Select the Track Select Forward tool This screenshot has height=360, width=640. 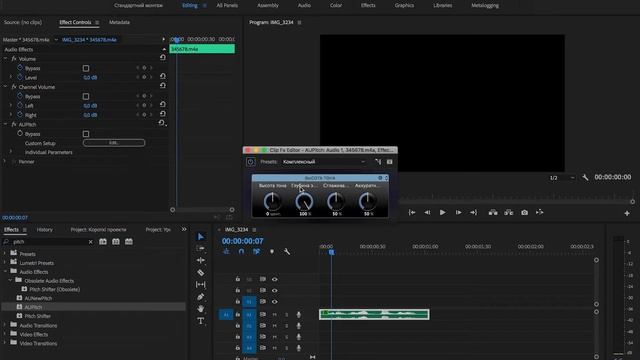coord(200,248)
